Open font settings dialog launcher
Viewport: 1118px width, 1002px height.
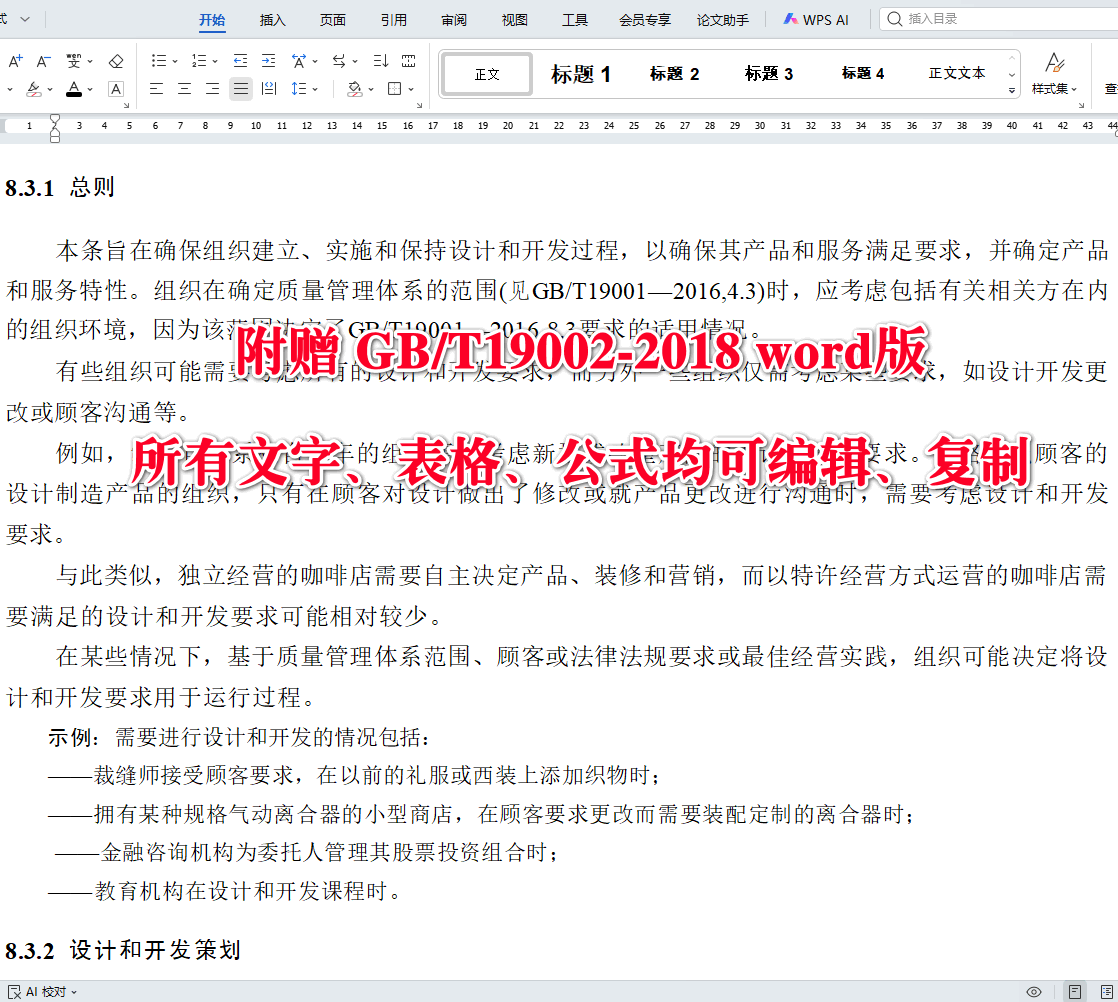tap(127, 106)
